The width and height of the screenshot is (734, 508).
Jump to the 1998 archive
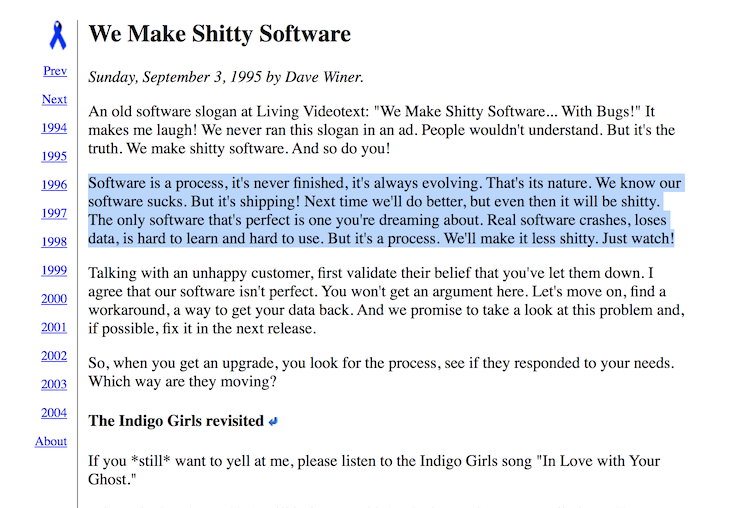click(54, 242)
